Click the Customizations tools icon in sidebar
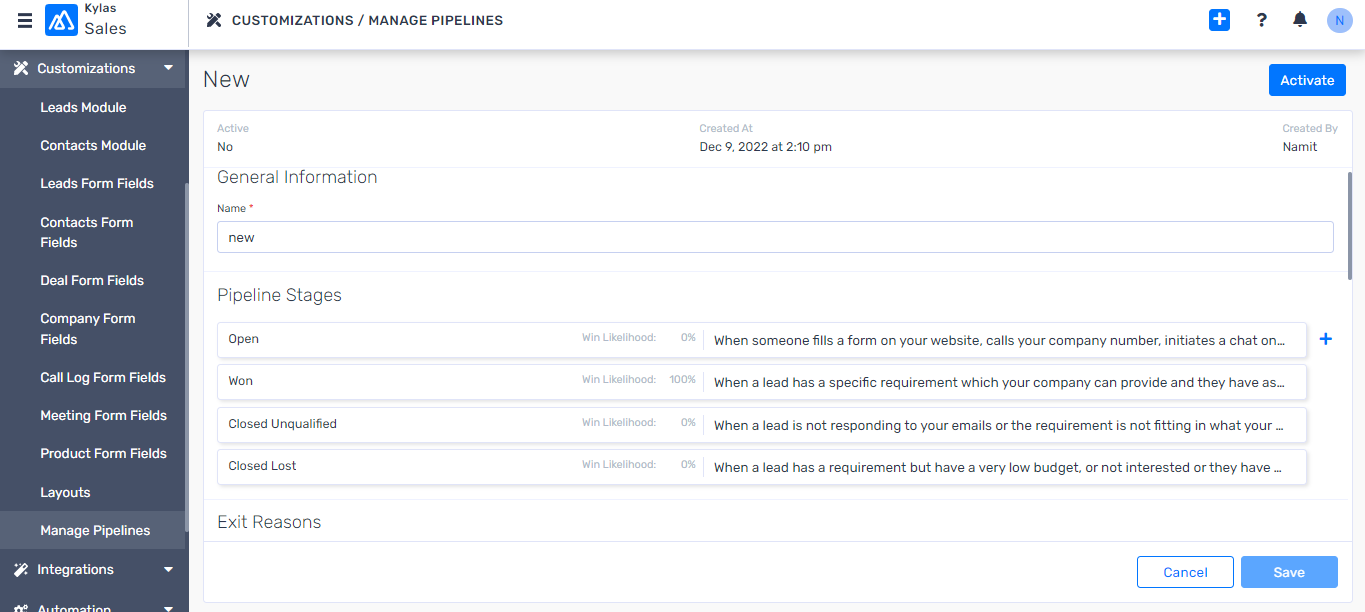Viewport: 1365px width, 612px height. tap(20, 68)
